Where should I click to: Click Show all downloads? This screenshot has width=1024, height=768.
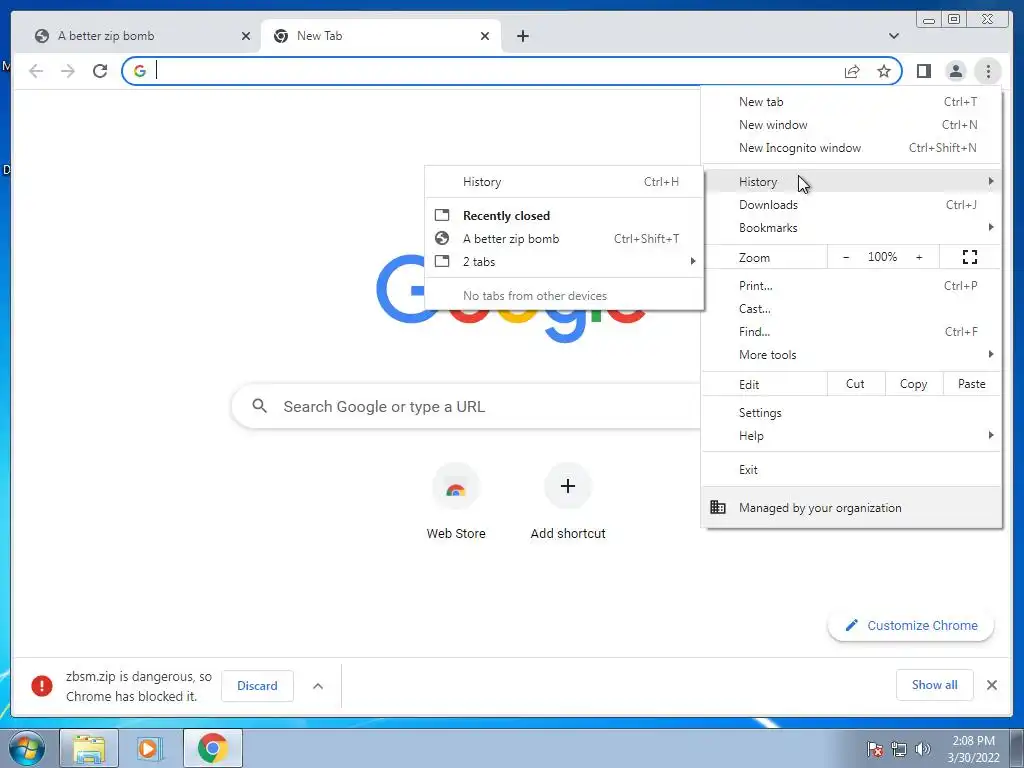[x=935, y=685]
